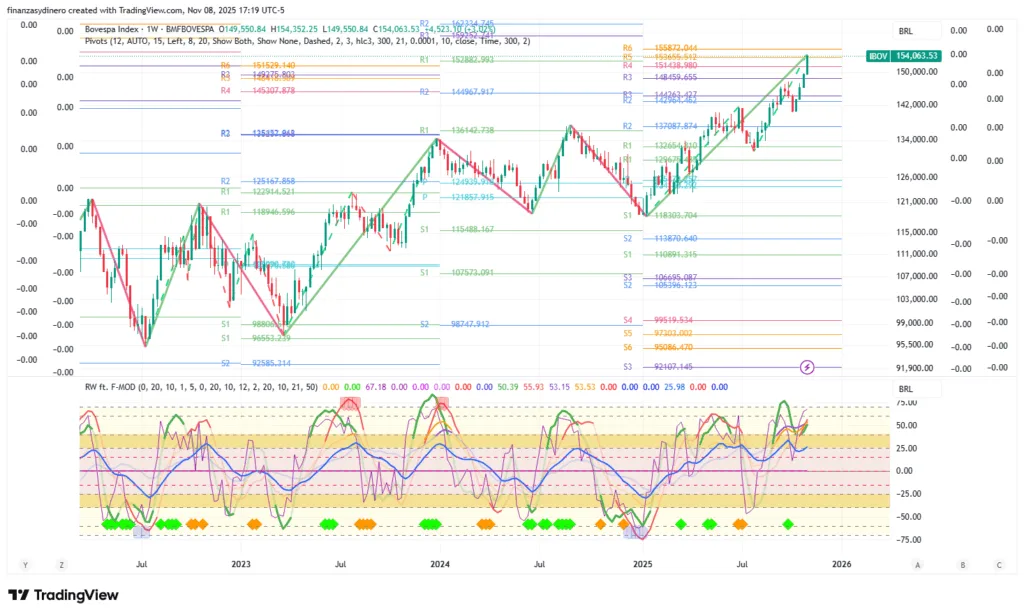The height and width of the screenshot is (616, 1024).
Task: Open the BRL currency selector on indicator pane
Action: click(906, 388)
